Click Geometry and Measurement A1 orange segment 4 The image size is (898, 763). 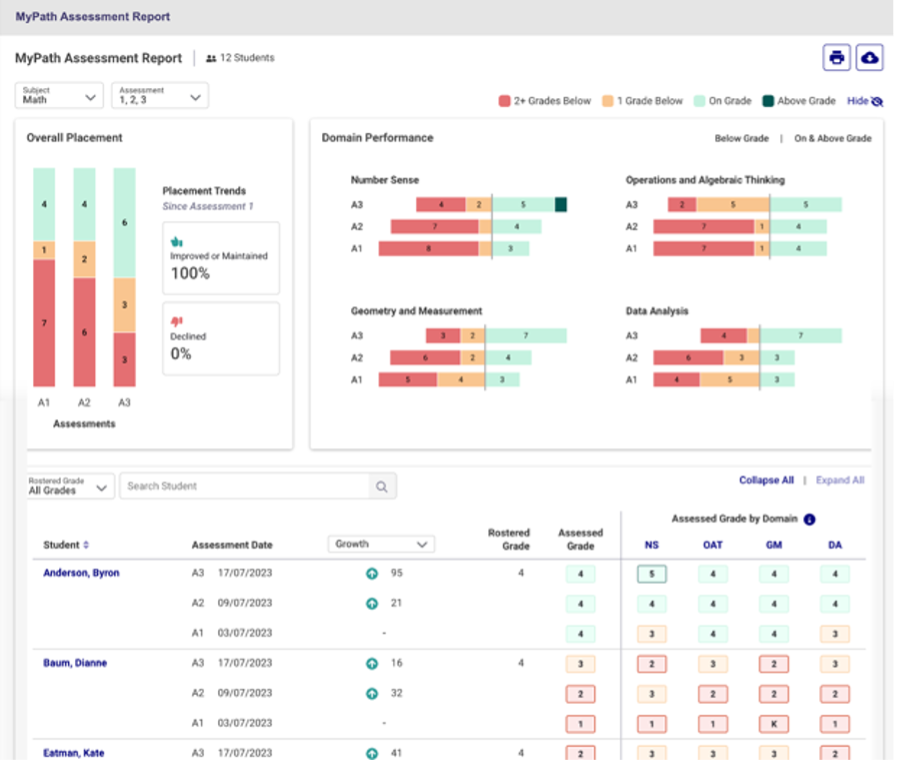(463, 382)
